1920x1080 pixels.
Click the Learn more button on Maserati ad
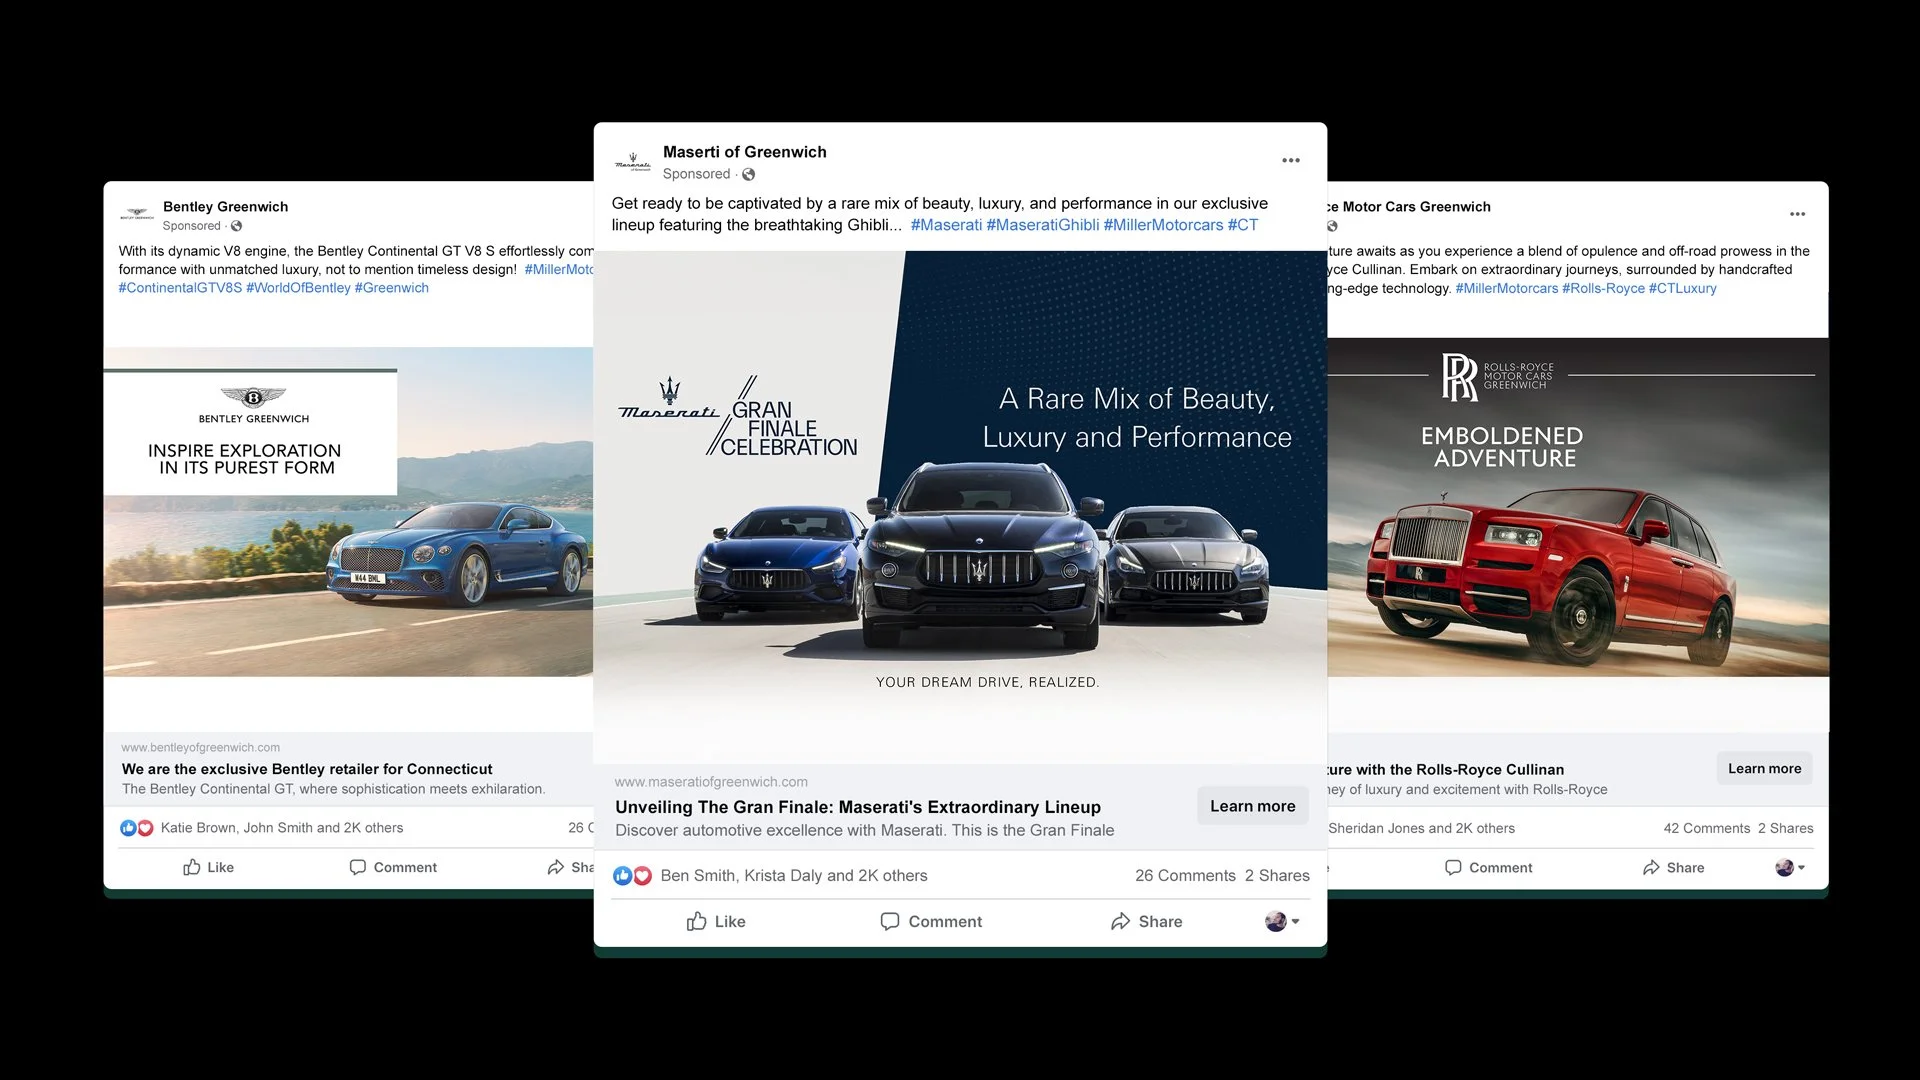click(1251, 806)
